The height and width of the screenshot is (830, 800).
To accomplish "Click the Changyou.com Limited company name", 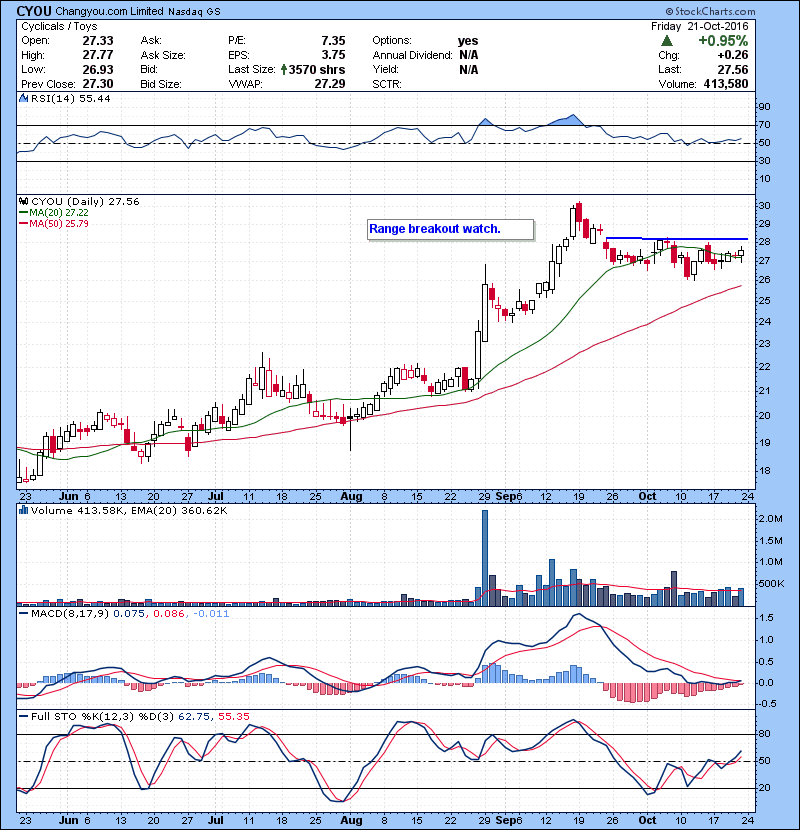I will coord(109,11).
